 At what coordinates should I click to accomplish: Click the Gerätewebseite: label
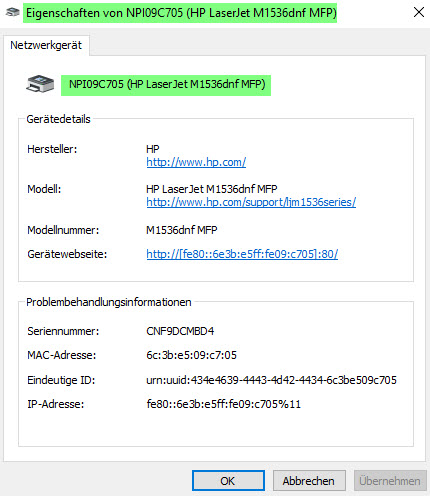(67, 254)
